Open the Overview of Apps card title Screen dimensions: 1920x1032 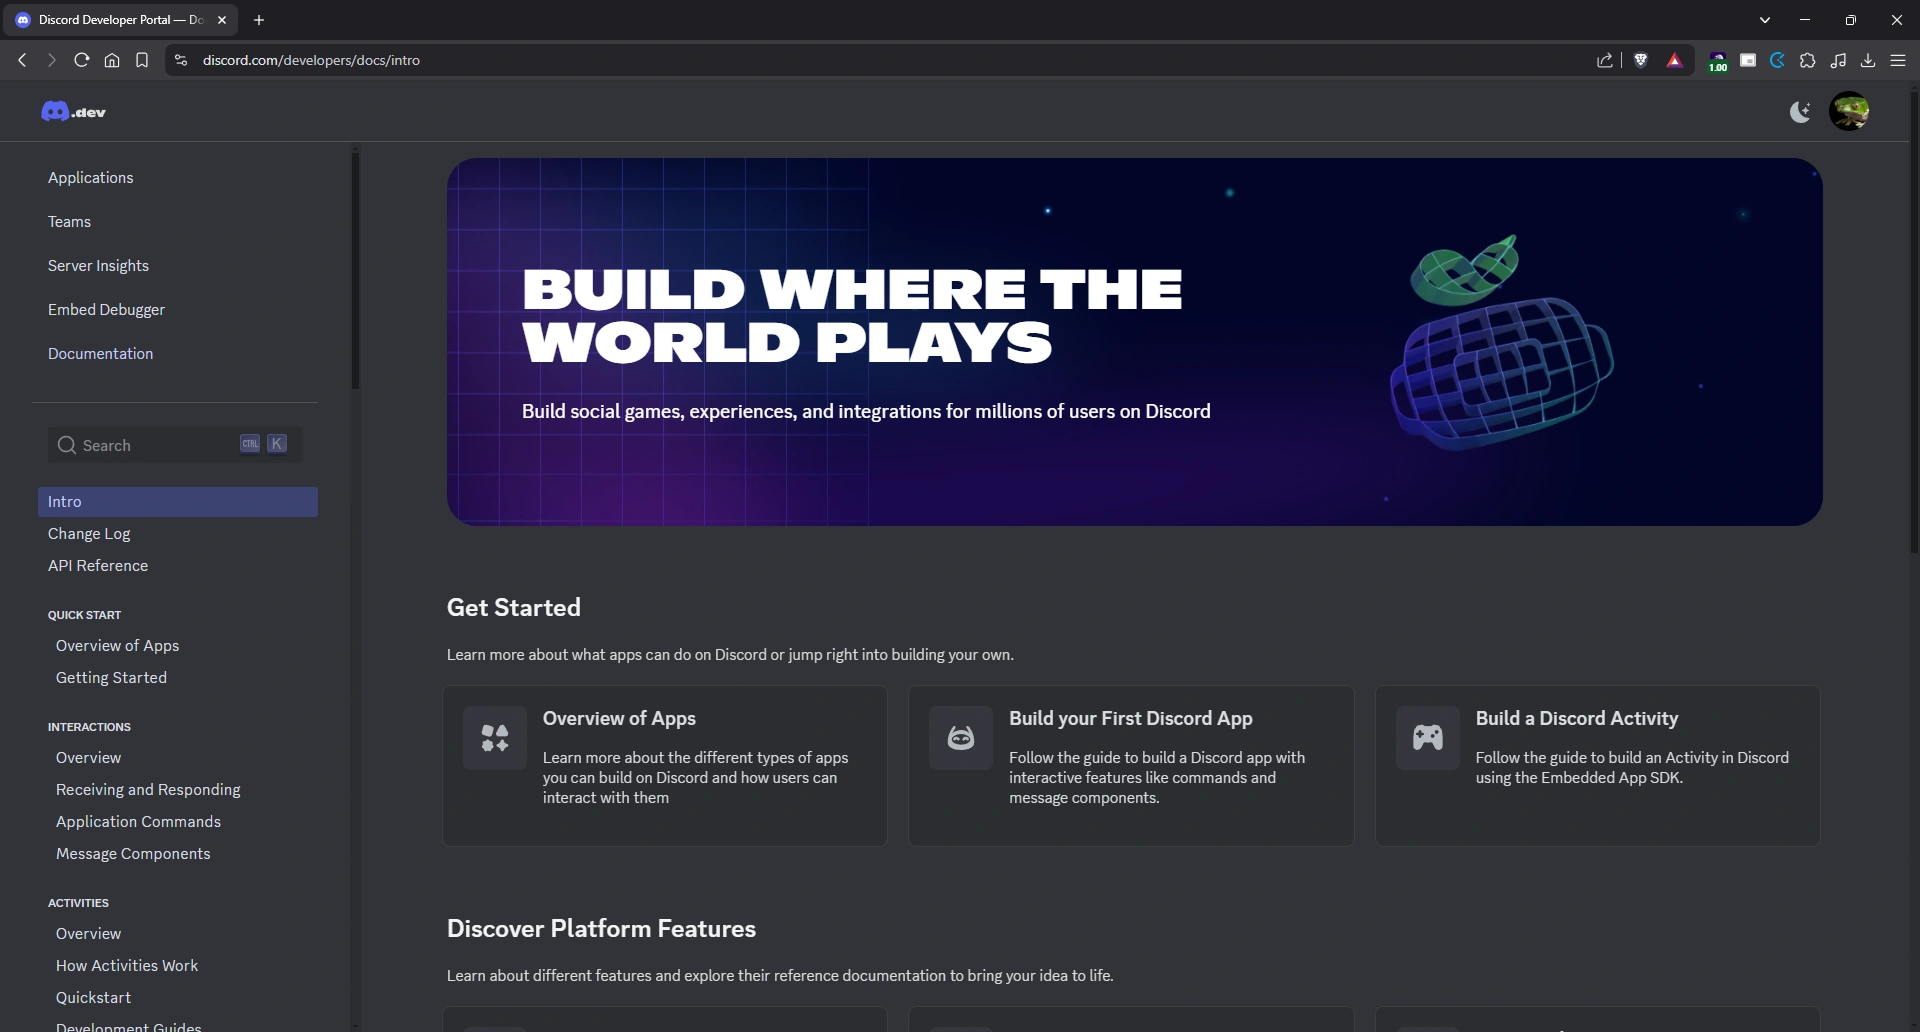619,719
